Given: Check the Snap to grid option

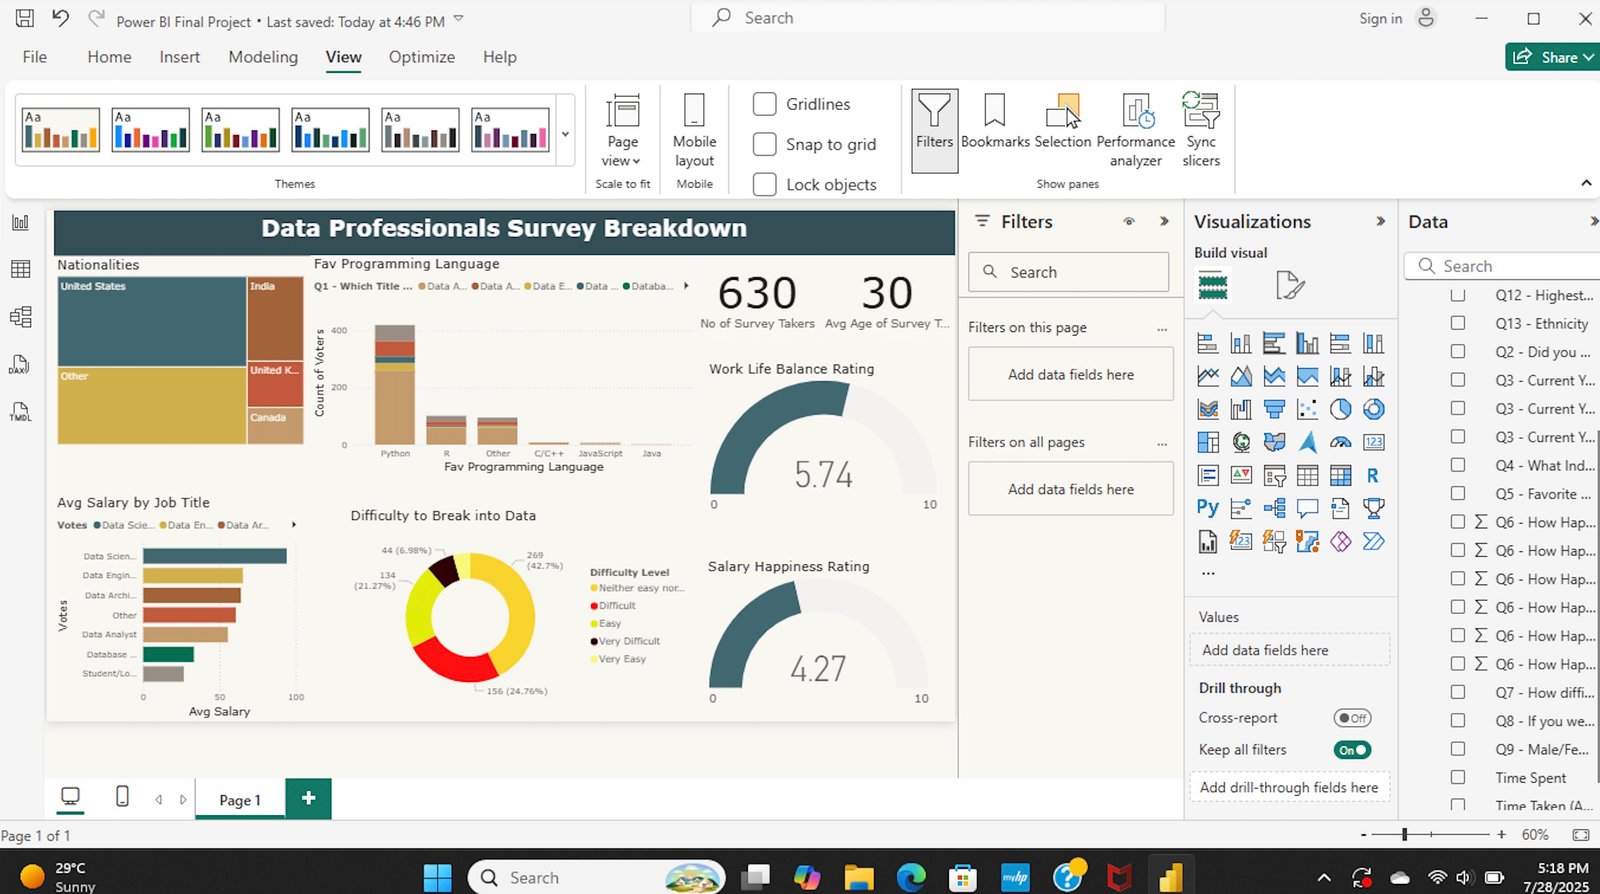Looking at the screenshot, I should [765, 145].
